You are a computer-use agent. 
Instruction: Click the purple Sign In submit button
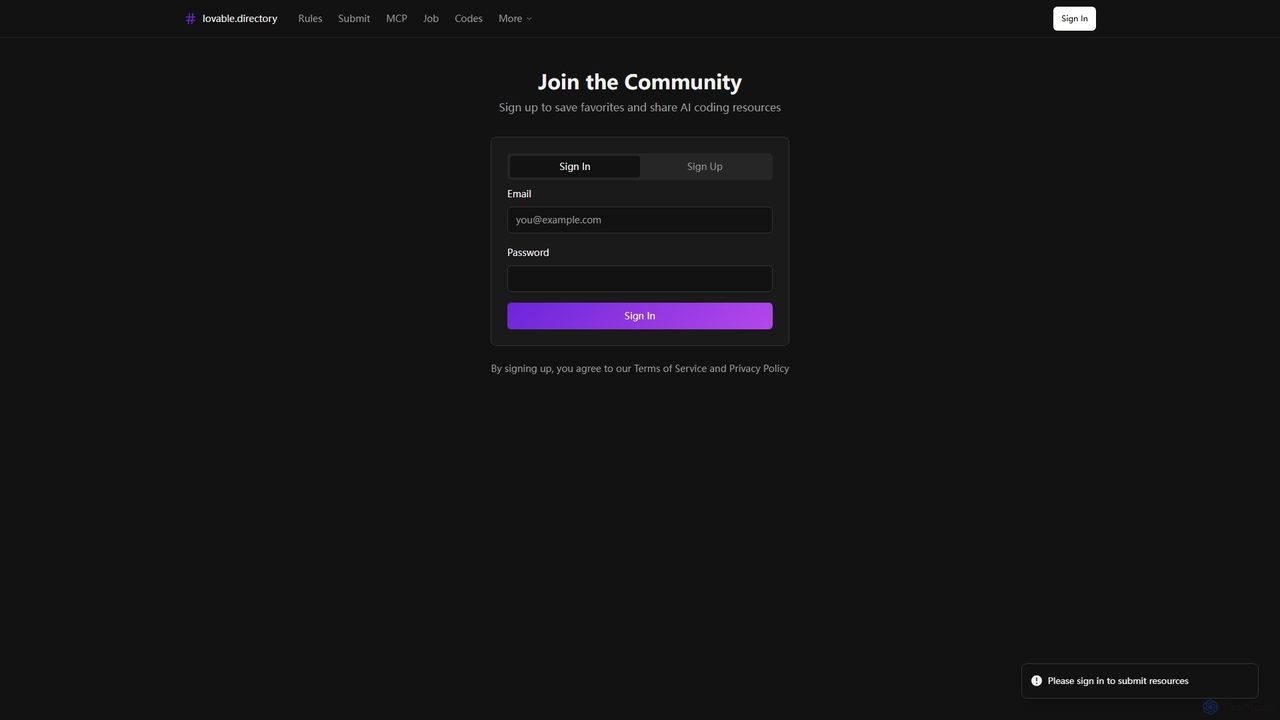(x=640, y=316)
